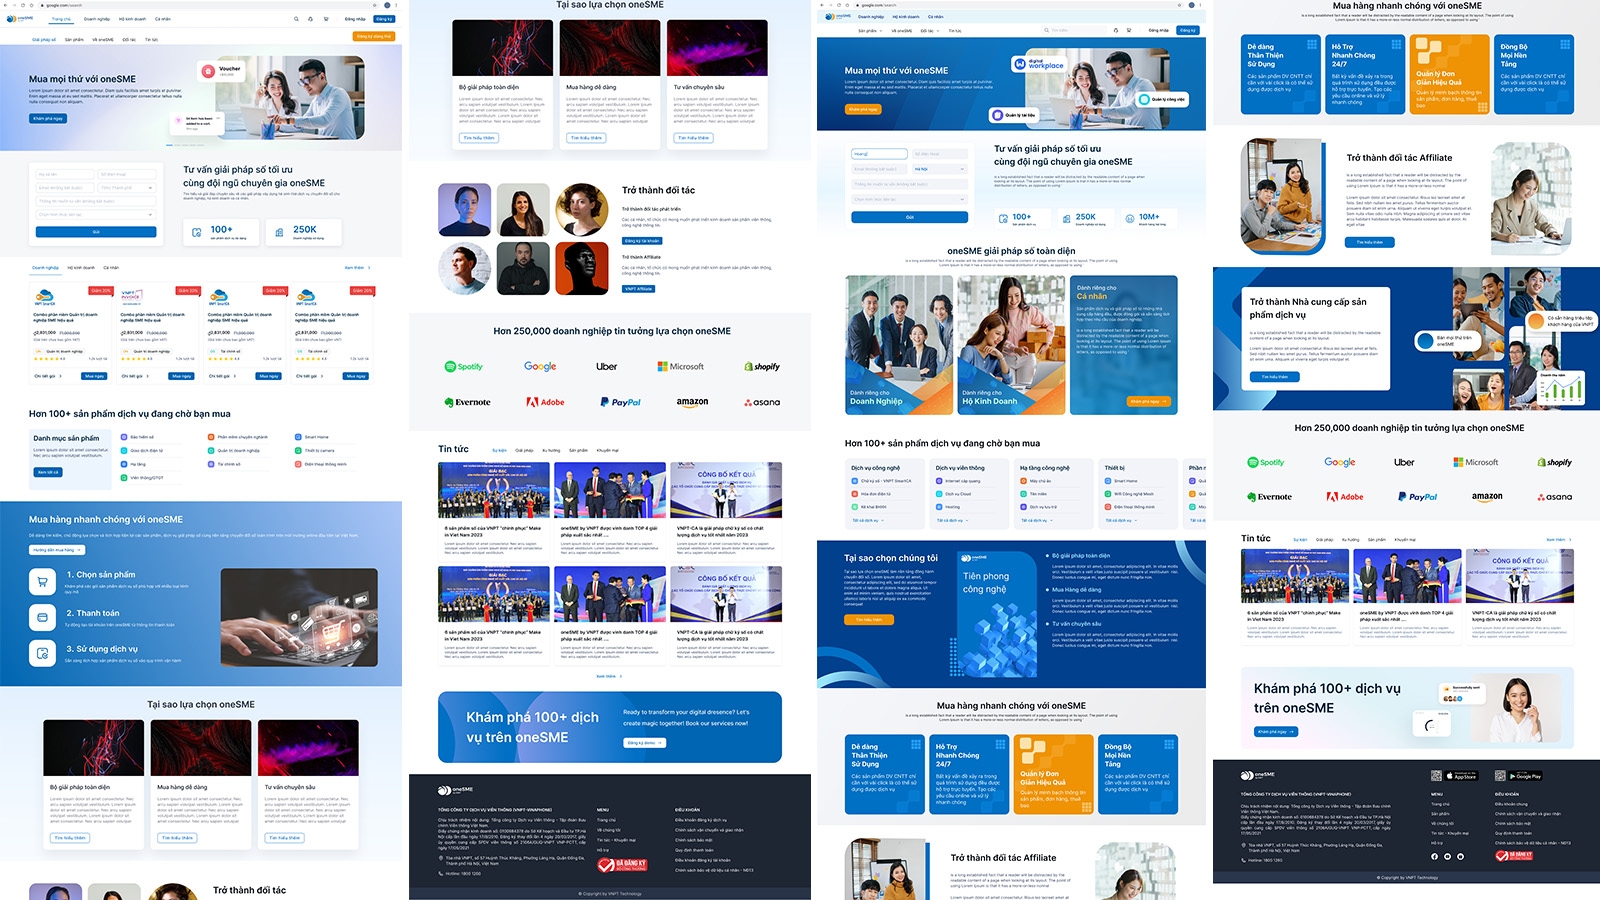Click 'Hơn 250,000 doanh nghiệp' heading in second mockup
This screenshot has width=1600, height=900.
tap(612, 331)
